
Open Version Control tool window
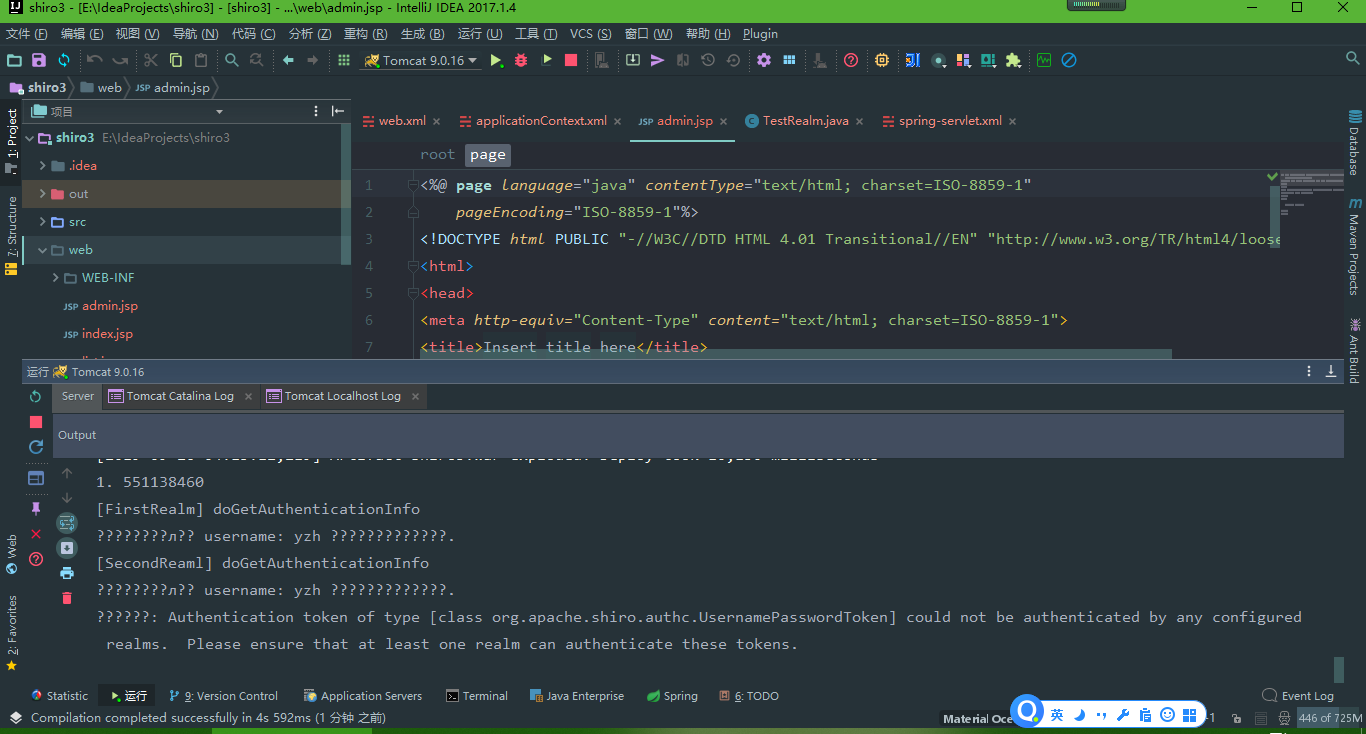(223, 696)
